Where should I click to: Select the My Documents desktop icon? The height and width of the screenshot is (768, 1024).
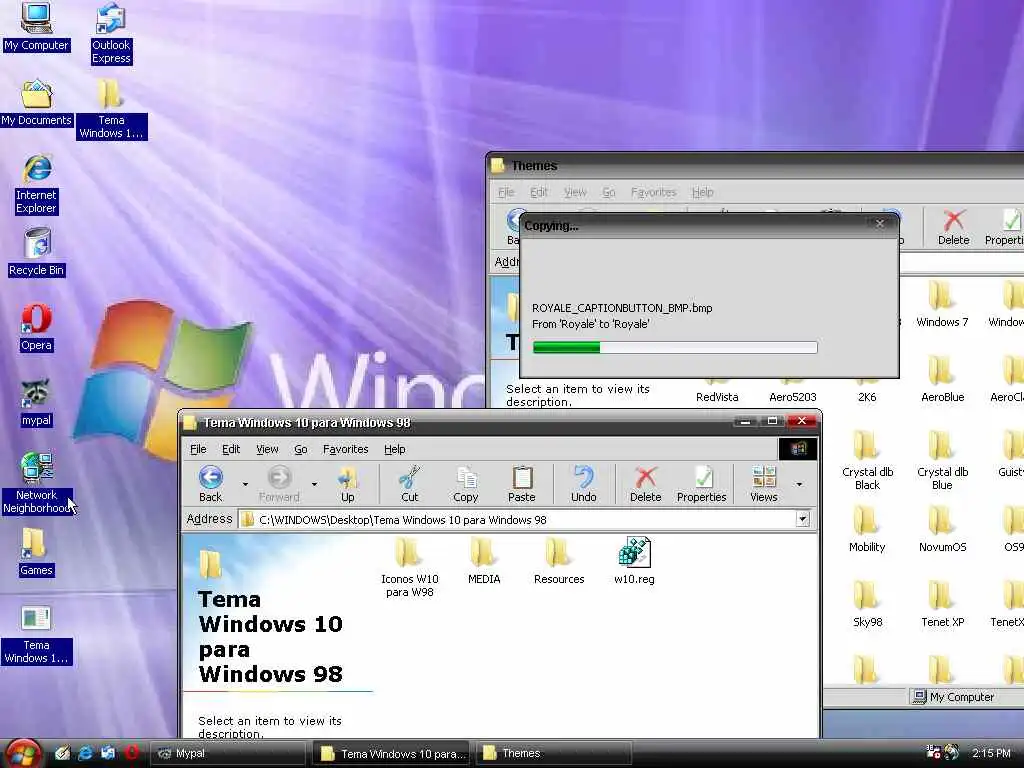(36, 103)
